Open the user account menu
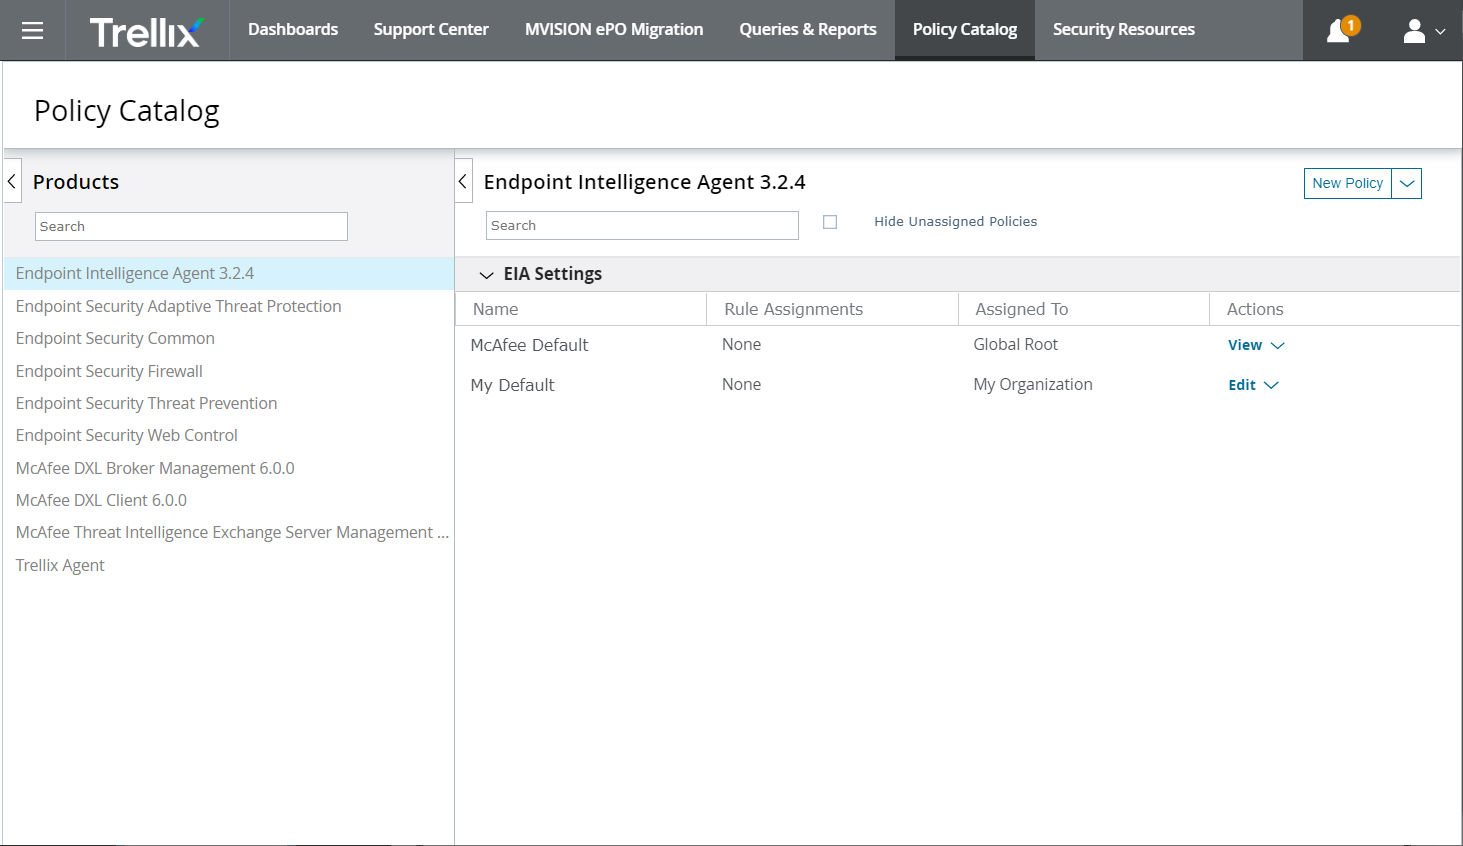 point(1424,31)
